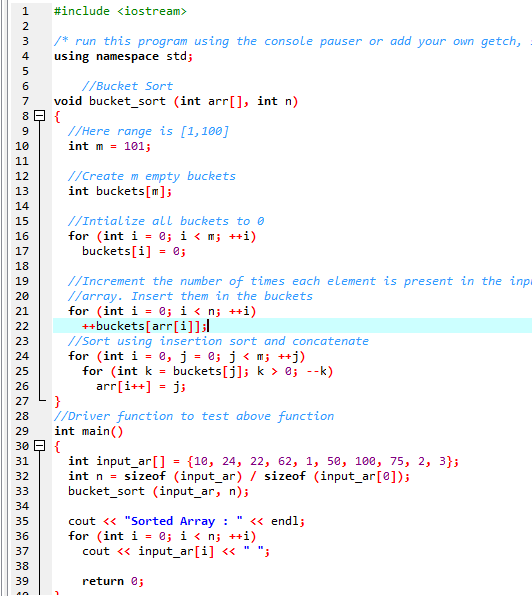Click 'for (int i = 0; i < m' loop on line 16

162,236
